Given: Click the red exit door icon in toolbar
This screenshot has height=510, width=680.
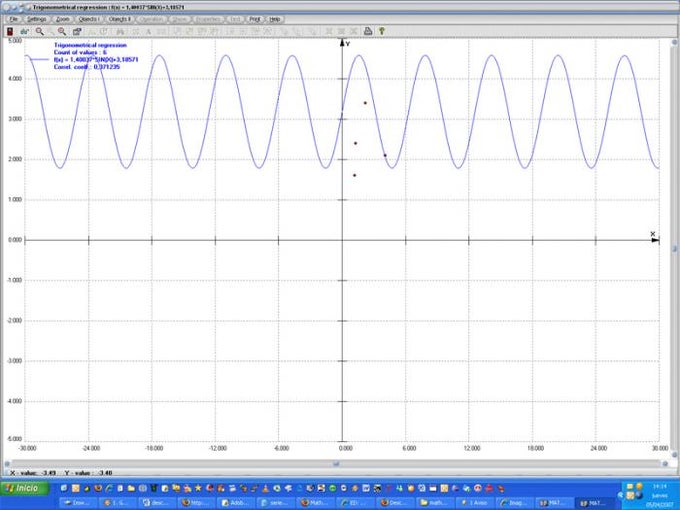Looking at the screenshot, I should 10,31.
